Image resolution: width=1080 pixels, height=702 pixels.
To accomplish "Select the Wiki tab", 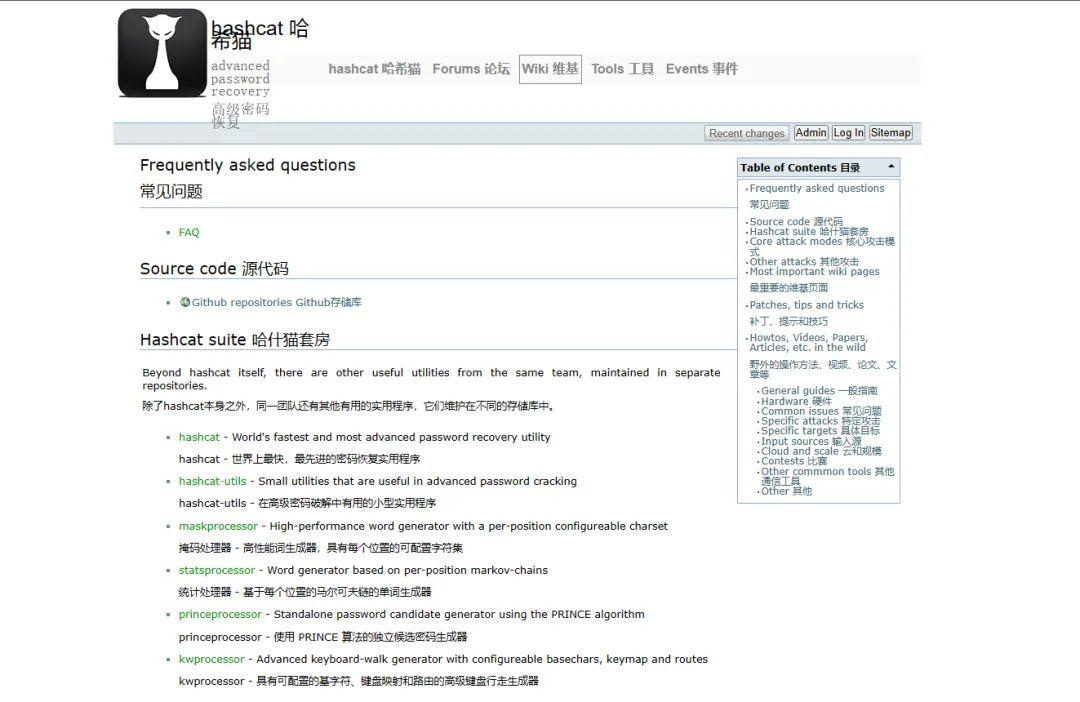I will (550, 69).
